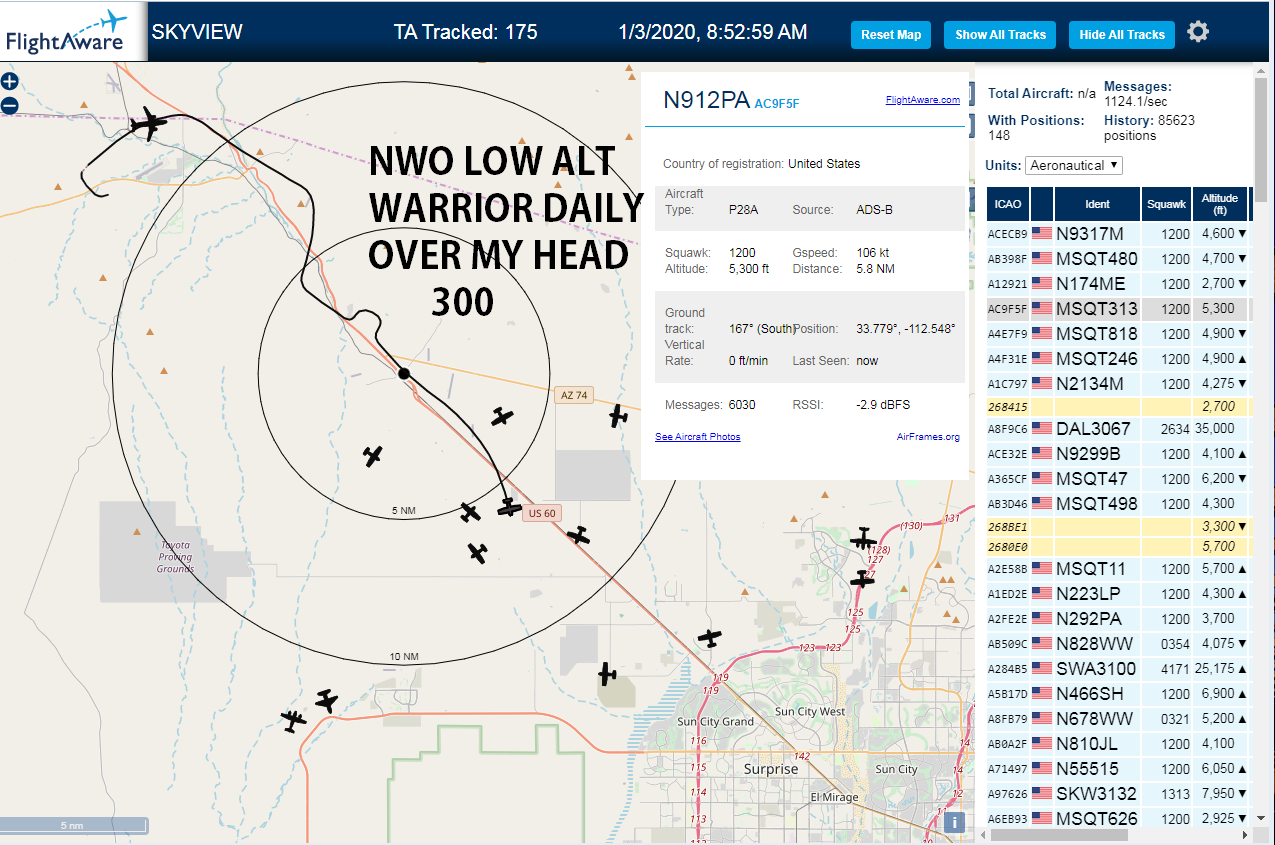Click the US flag in the N9317M row

[1042, 234]
